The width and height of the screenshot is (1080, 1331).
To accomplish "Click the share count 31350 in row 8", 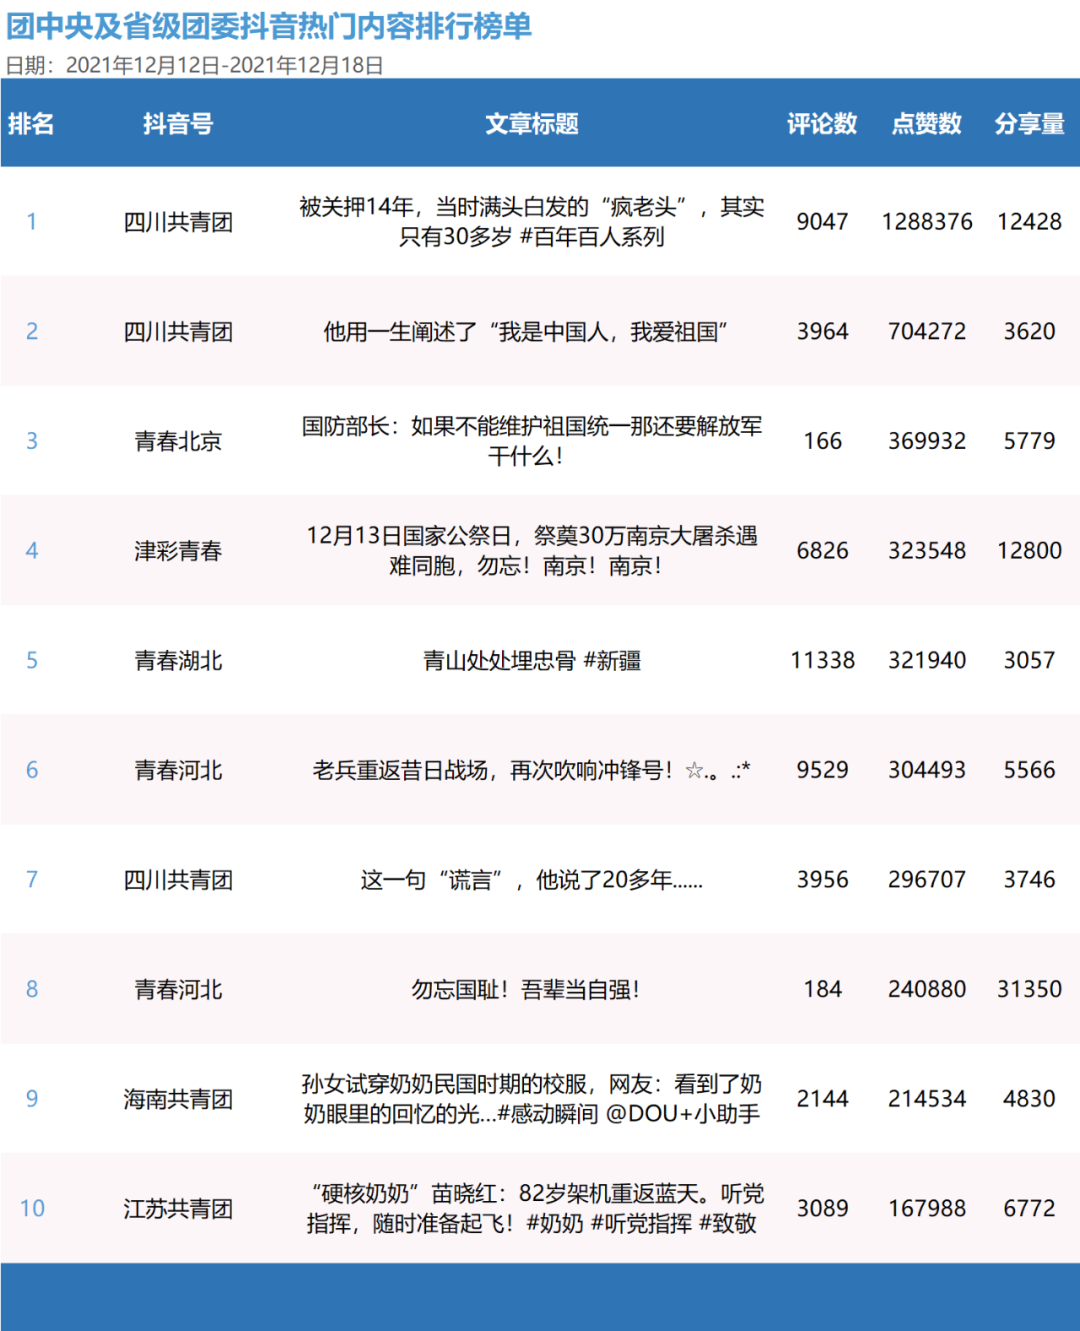I will coord(1032,989).
